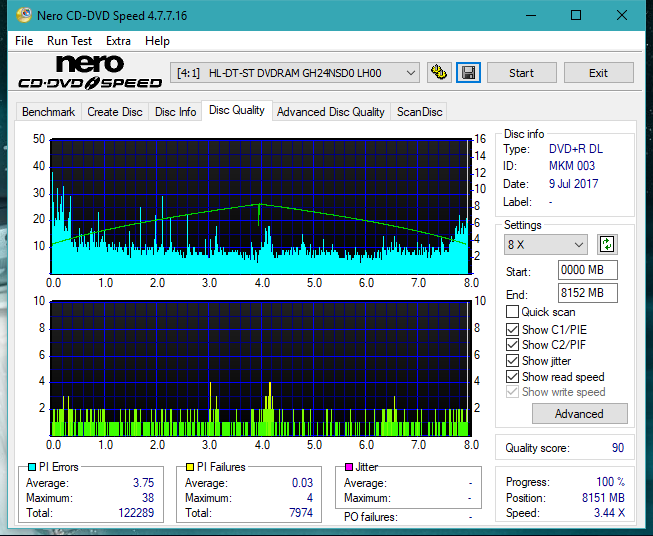The image size is (653, 536).
Task: Click the magenta Jitter legend swatch
Action: point(349,467)
